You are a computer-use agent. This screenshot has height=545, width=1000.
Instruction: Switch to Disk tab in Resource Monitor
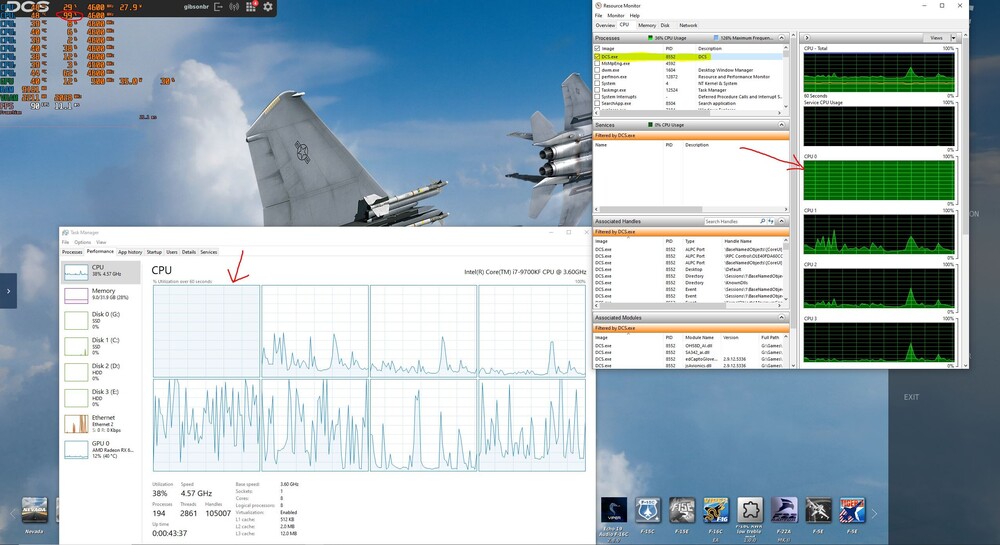(665, 25)
